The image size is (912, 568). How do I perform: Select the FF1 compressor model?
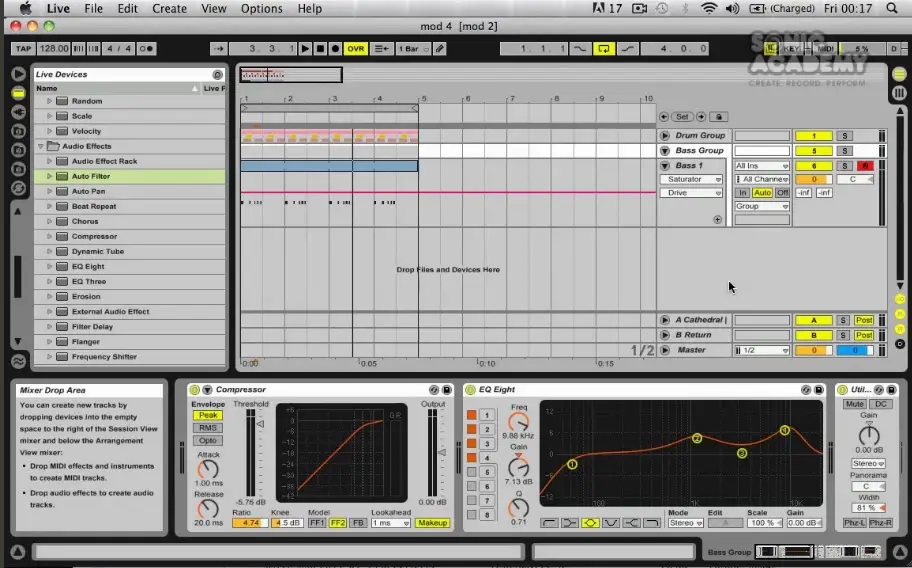point(316,523)
